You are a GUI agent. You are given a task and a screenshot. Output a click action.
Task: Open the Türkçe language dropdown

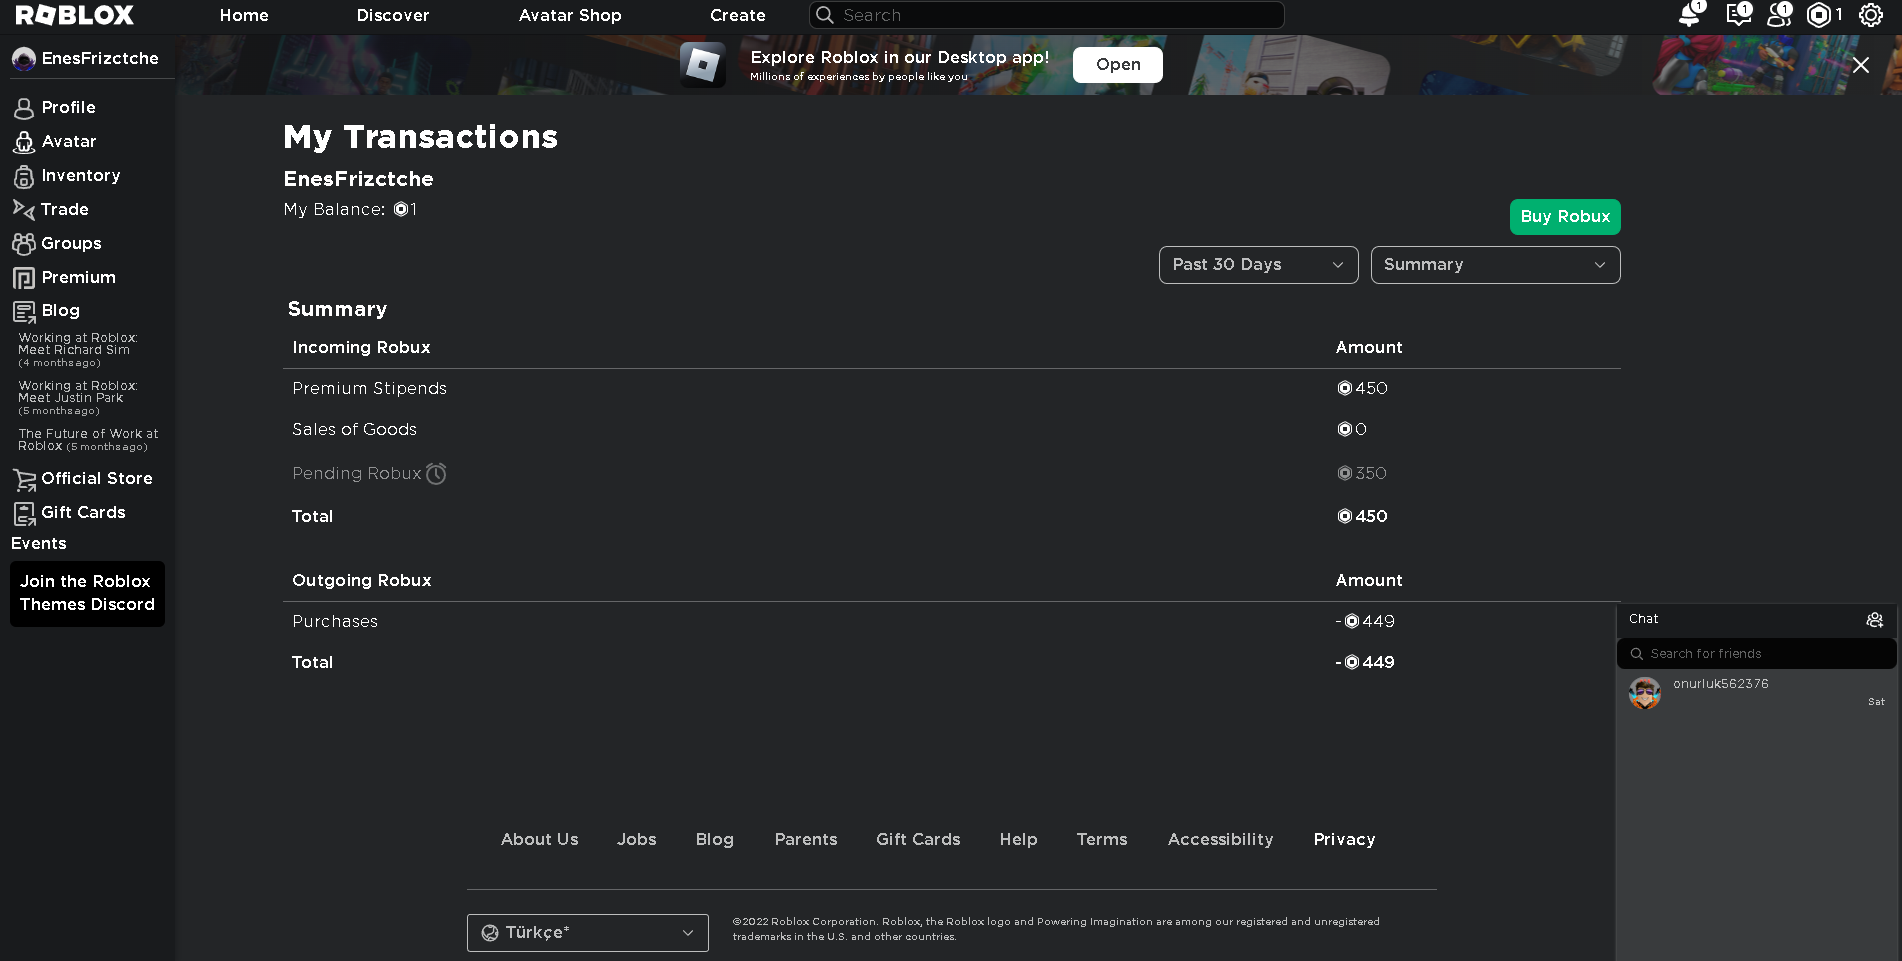[588, 933]
